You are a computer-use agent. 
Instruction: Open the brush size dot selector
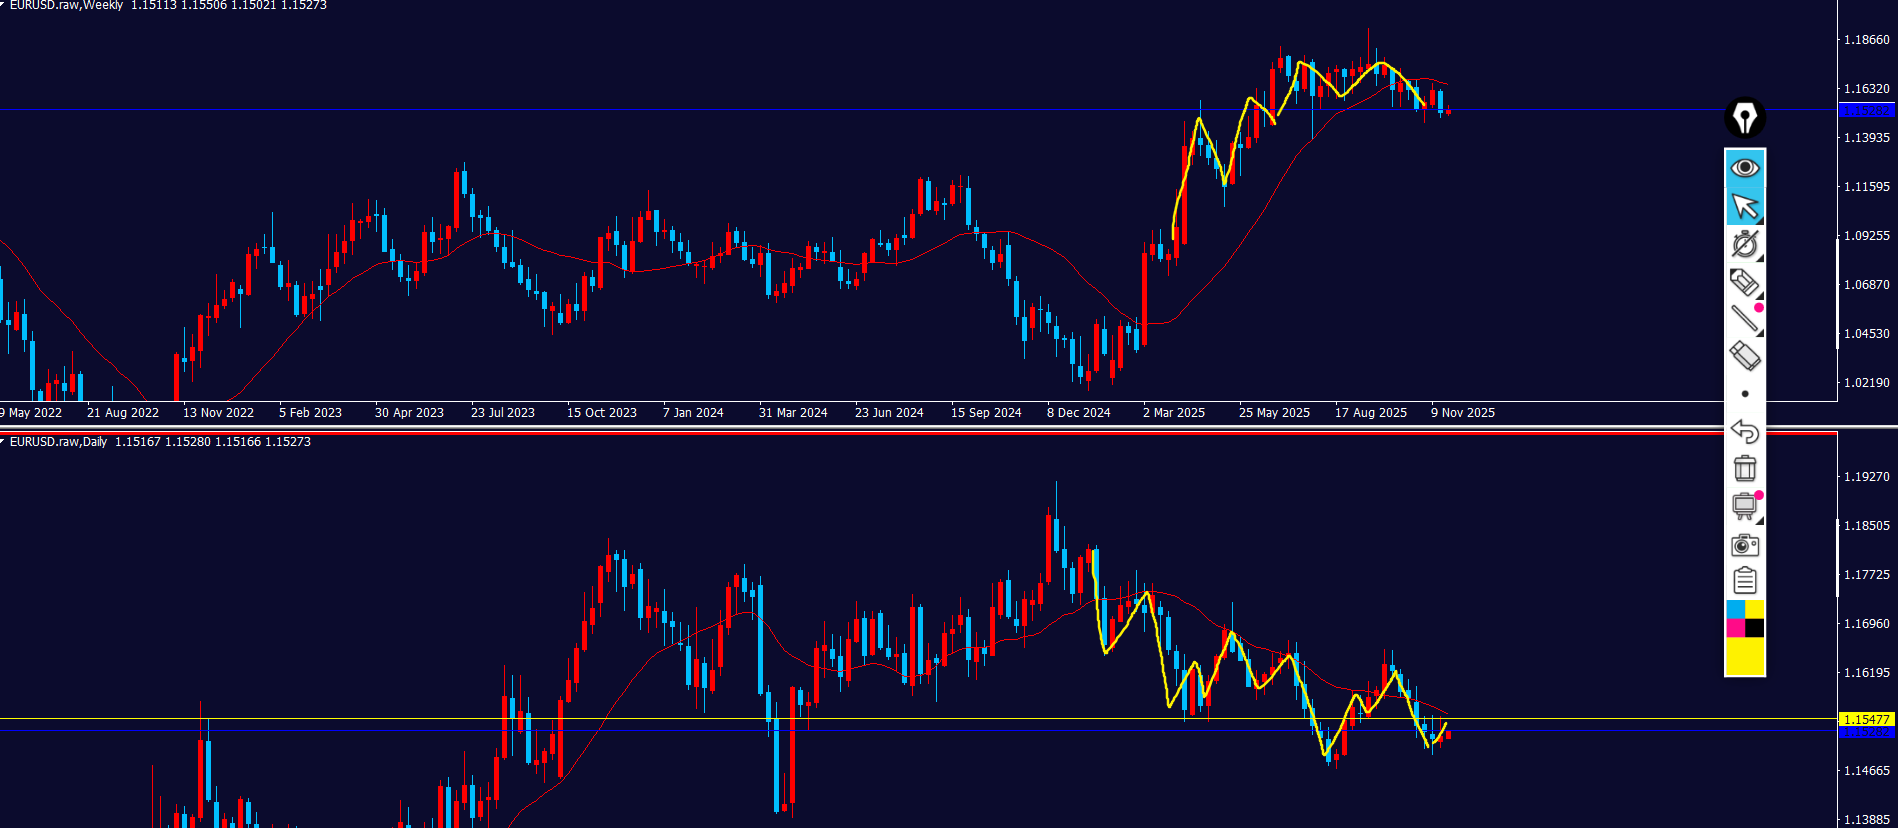tap(1745, 394)
